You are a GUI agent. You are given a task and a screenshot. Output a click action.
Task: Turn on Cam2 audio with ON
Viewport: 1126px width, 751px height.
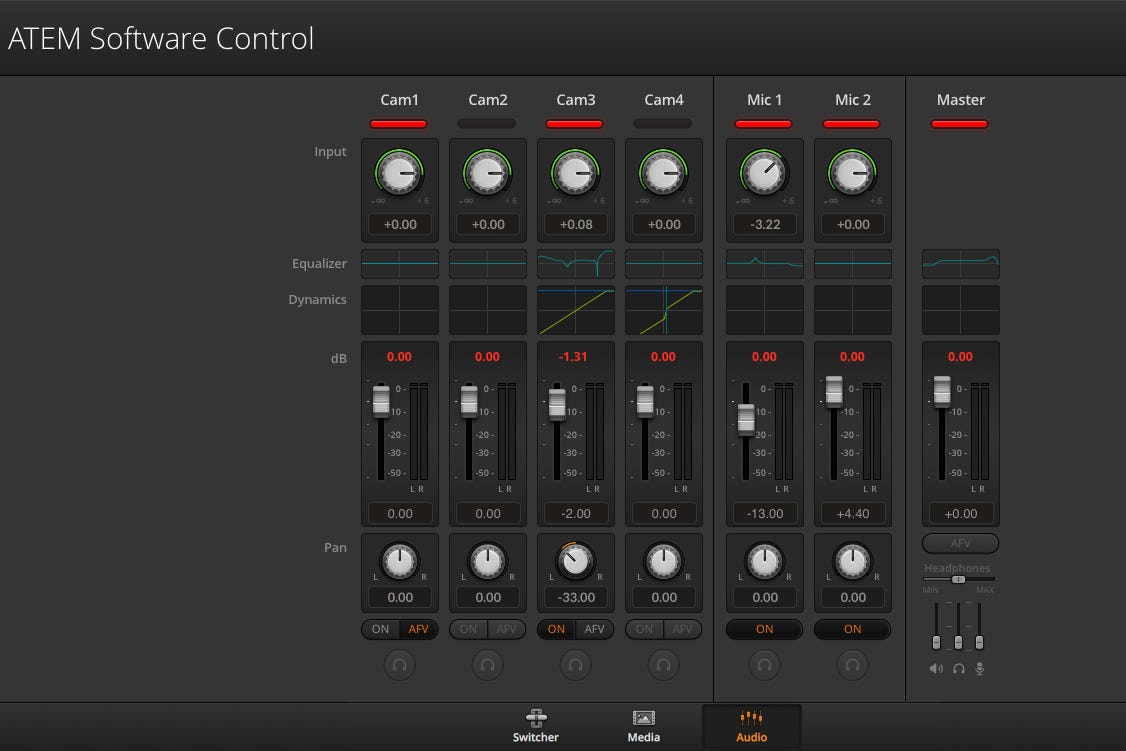pyautogui.click(x=468, y=629)
